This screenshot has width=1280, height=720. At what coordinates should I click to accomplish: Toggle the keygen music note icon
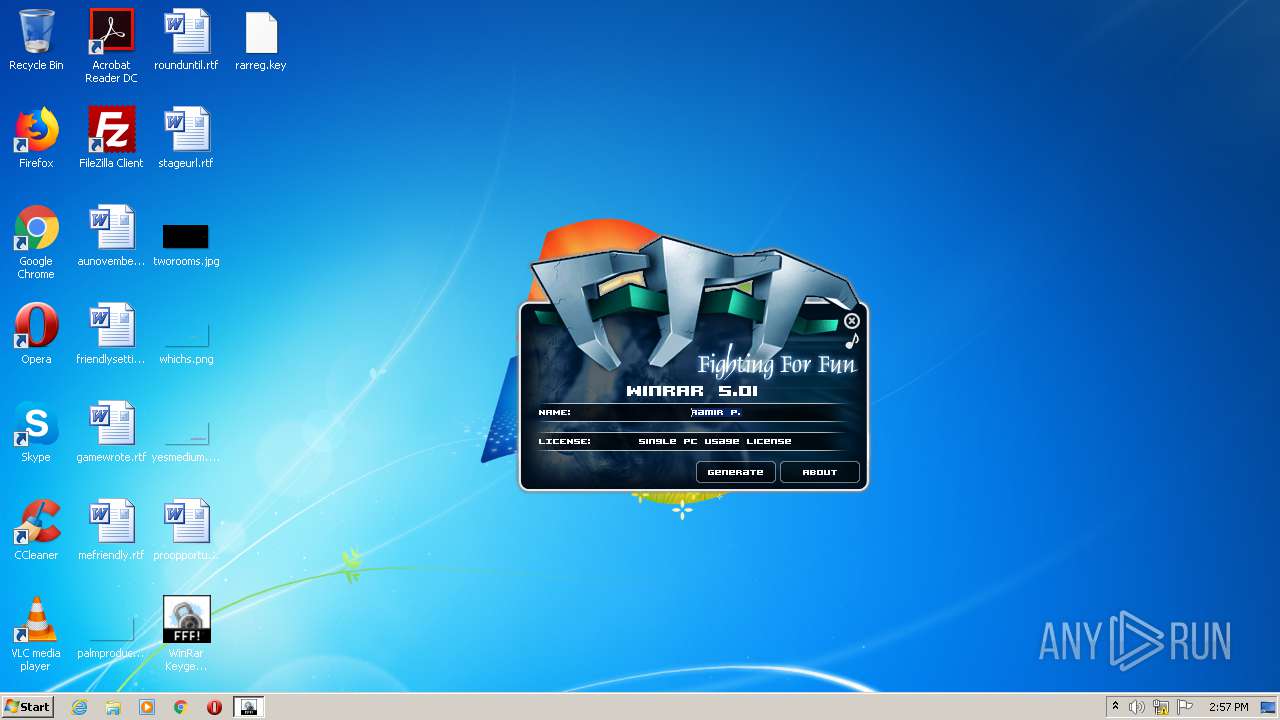coord(852,341)
